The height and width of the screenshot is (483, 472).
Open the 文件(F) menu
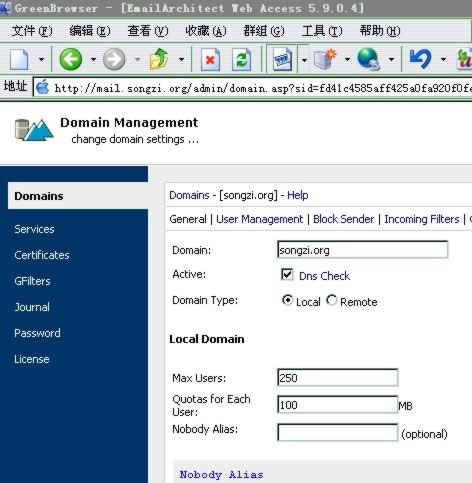[x=32, y=31]
